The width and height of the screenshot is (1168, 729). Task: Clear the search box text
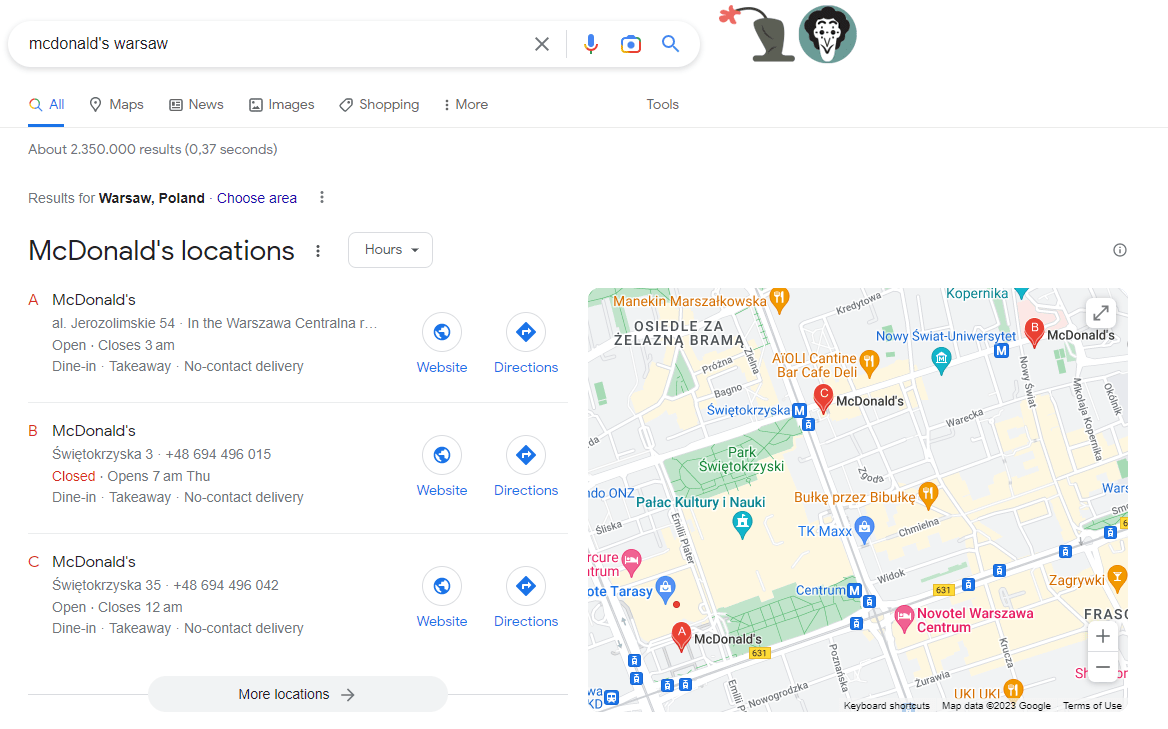542,44
